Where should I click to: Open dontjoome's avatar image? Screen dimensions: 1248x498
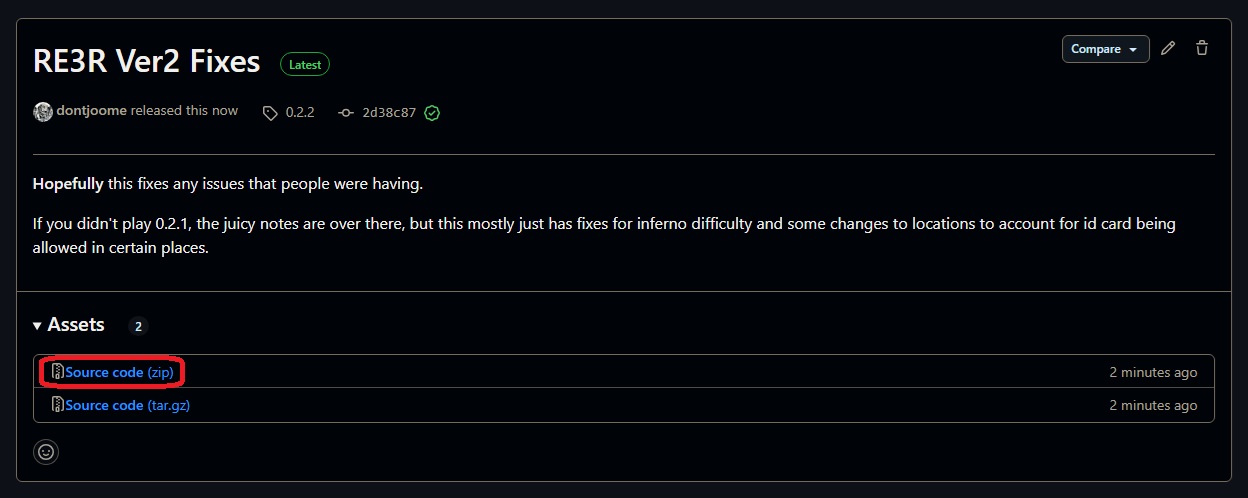43,112
